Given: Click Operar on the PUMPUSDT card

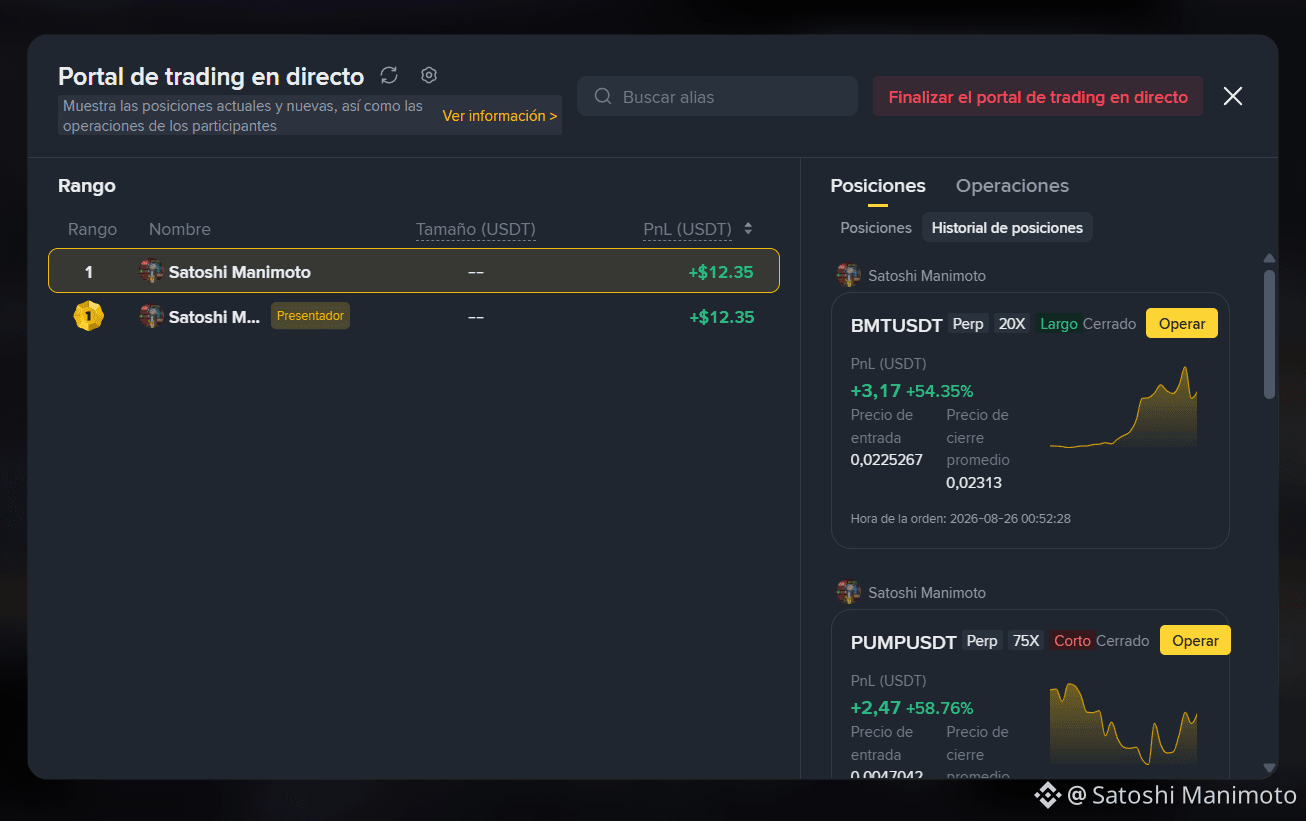Looking at the screenshot, I should [x=1195, y=641].
